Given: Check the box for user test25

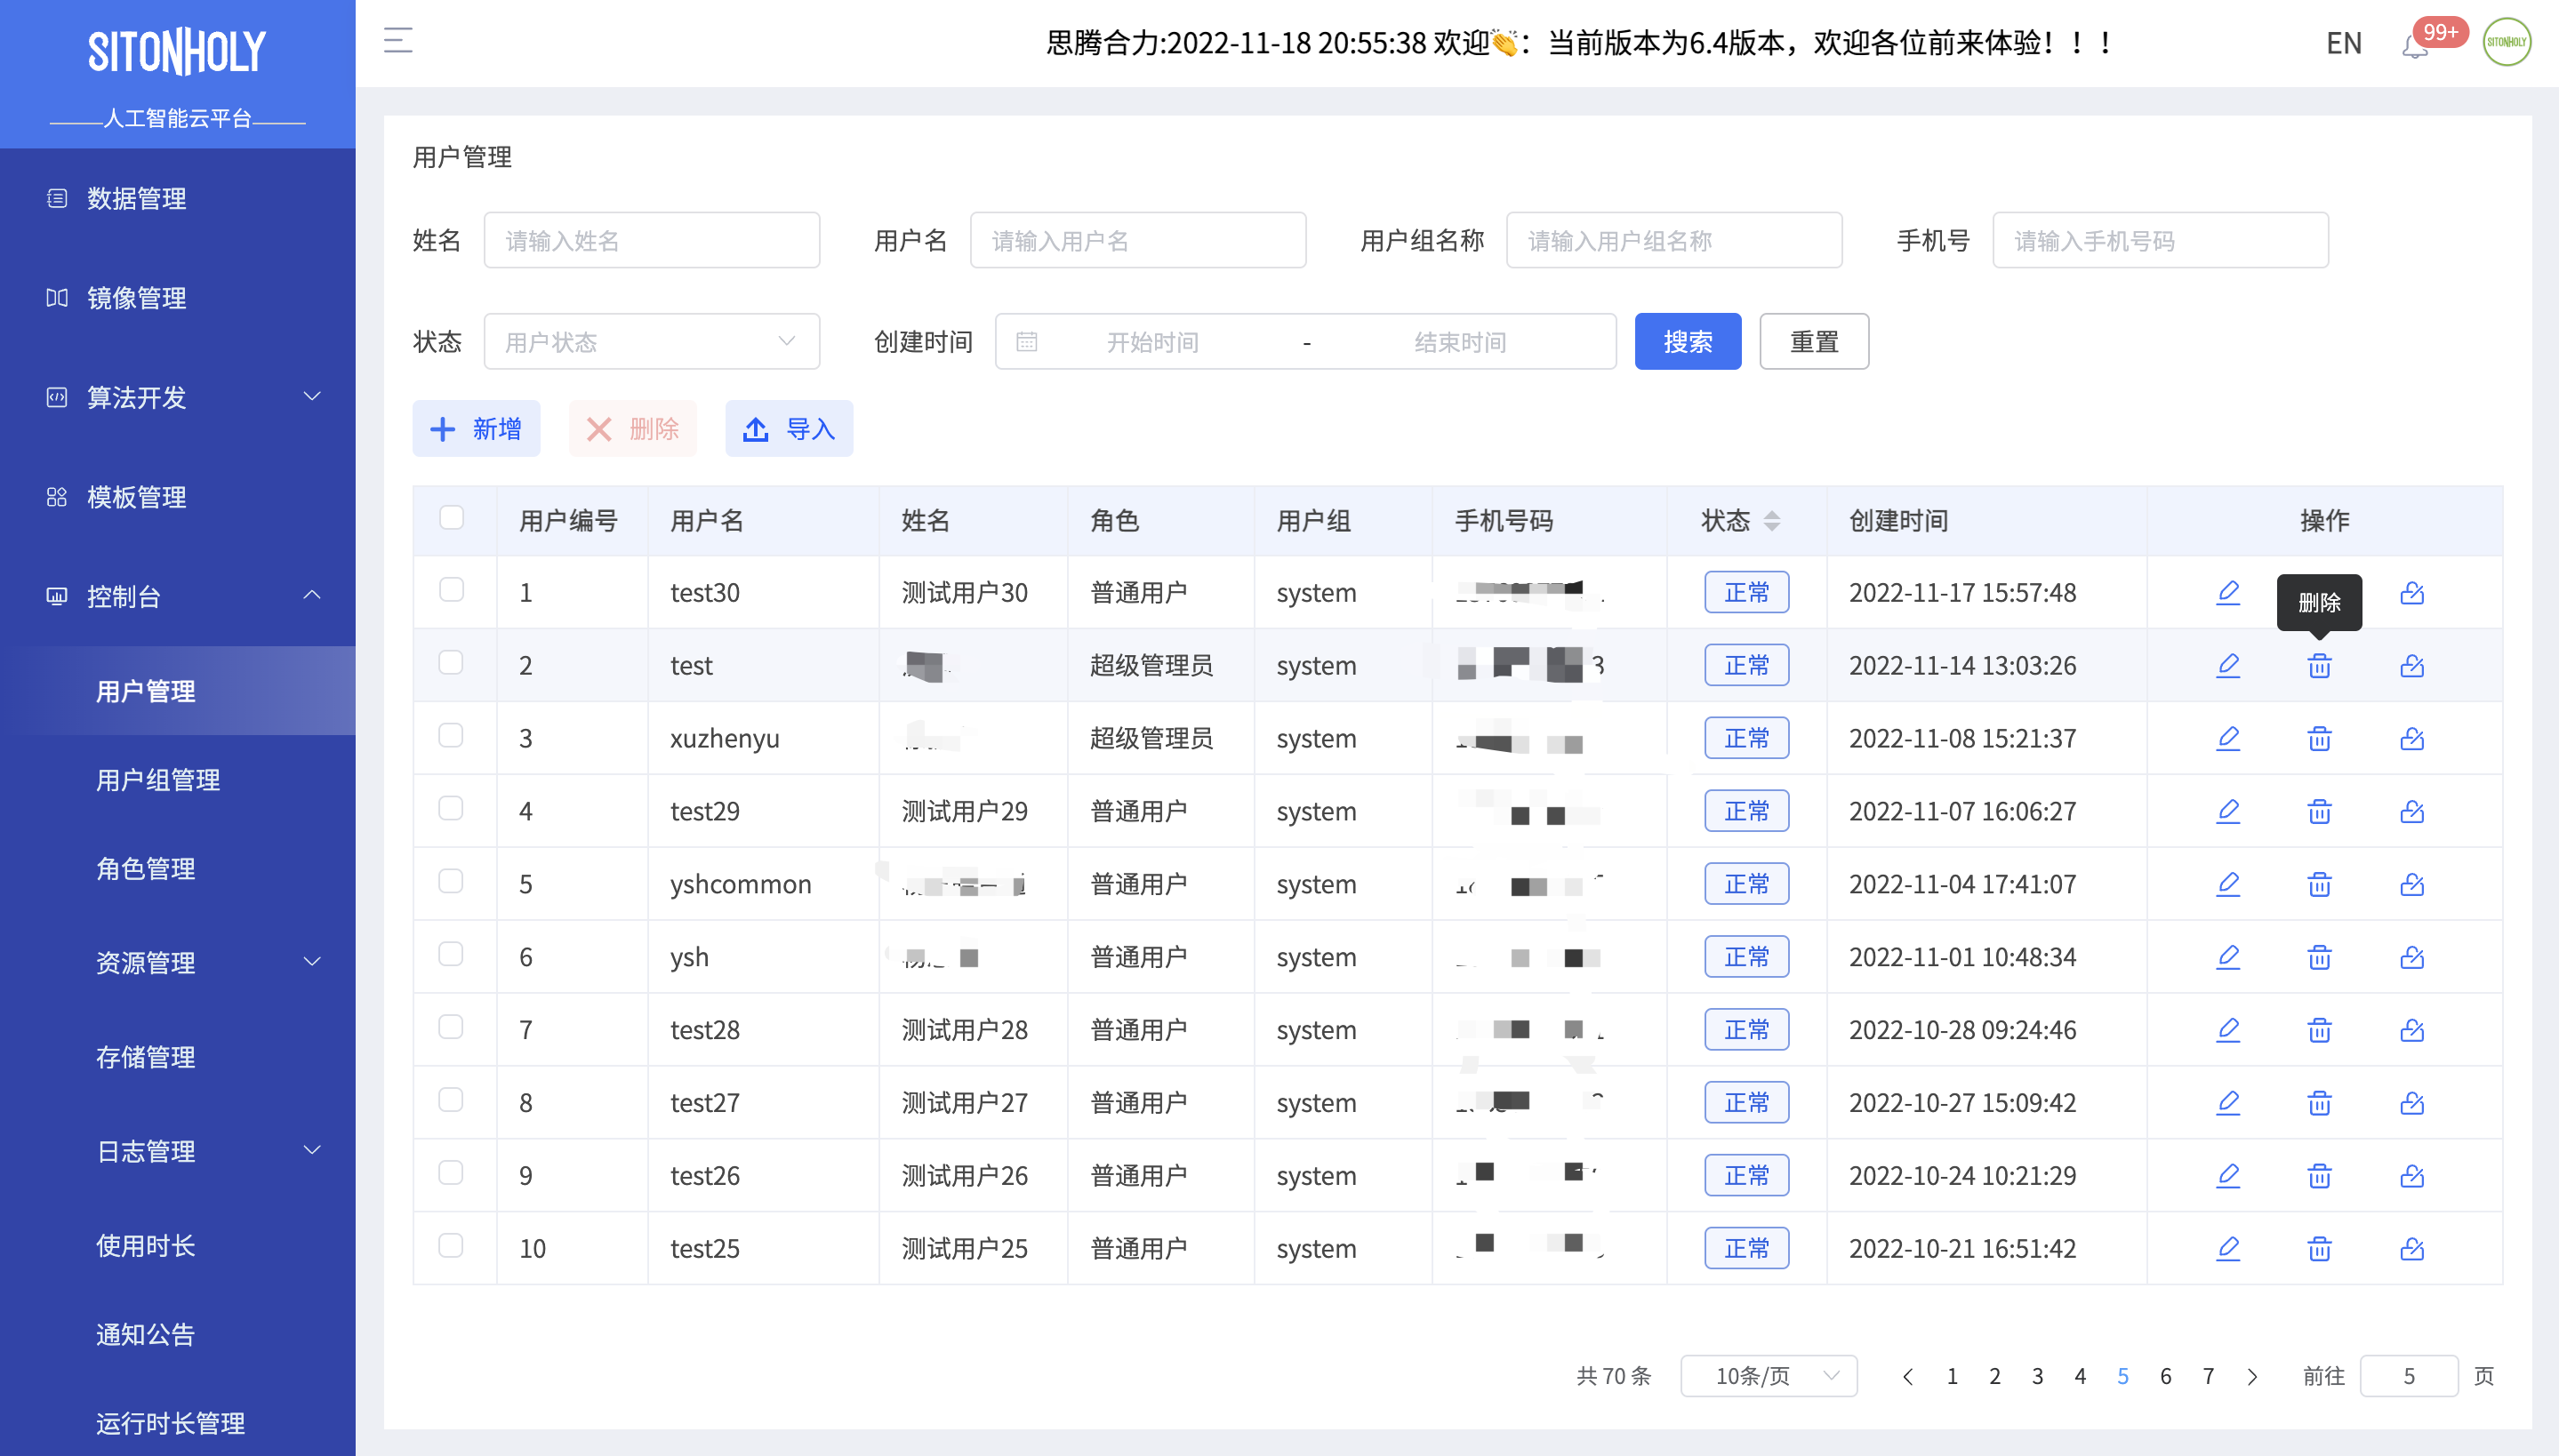Looking at the screenshot, I should (x=451, y=1245).
